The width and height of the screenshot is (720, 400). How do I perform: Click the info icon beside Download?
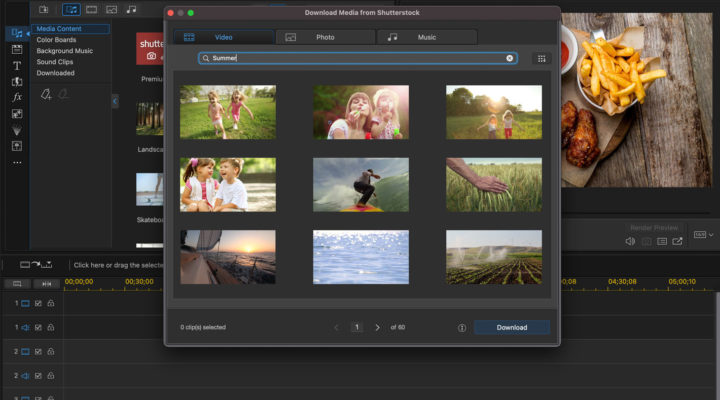pyautogui.click(x=462, y=327)
